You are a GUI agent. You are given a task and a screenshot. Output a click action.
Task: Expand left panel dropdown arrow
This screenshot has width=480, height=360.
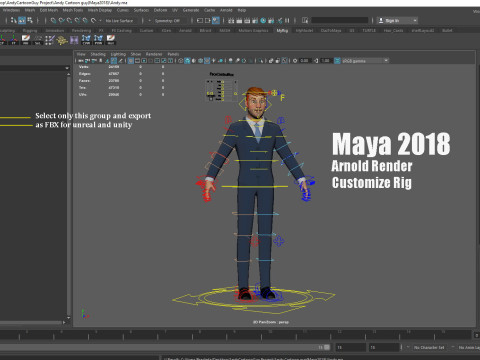coord(67,68)
